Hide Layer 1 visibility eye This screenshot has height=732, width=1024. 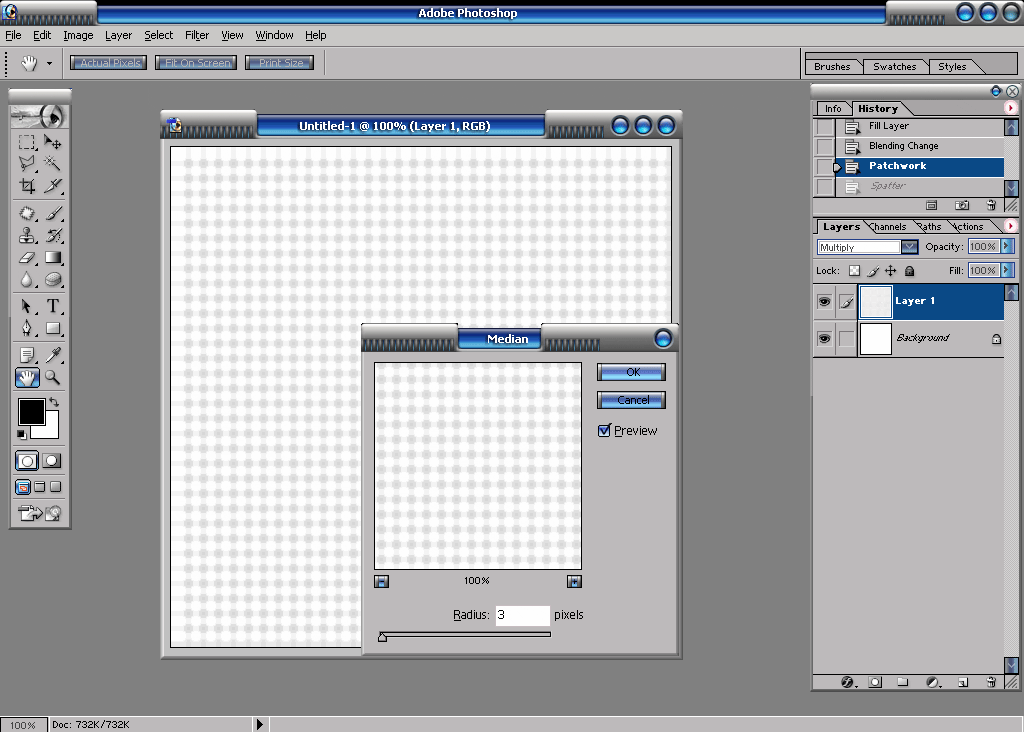tap(824, 302)
